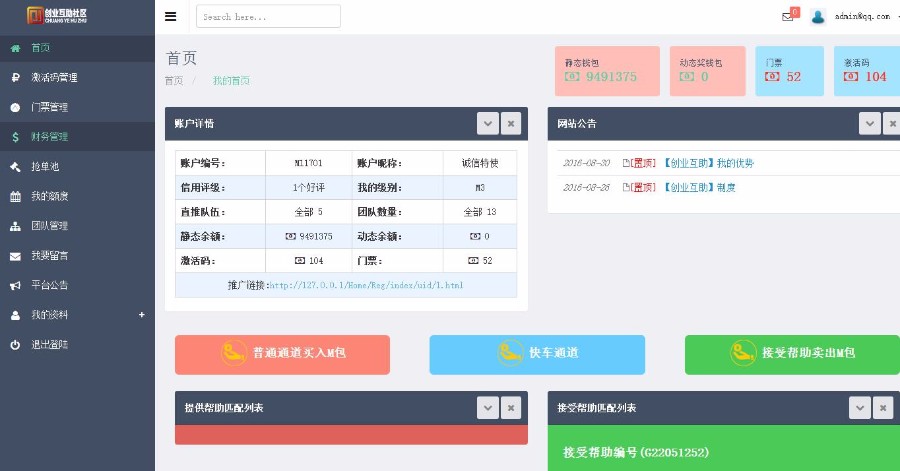Click the calendar icon beside 我的额度
This screenshot has height=471, width=900.
(15, 197)
